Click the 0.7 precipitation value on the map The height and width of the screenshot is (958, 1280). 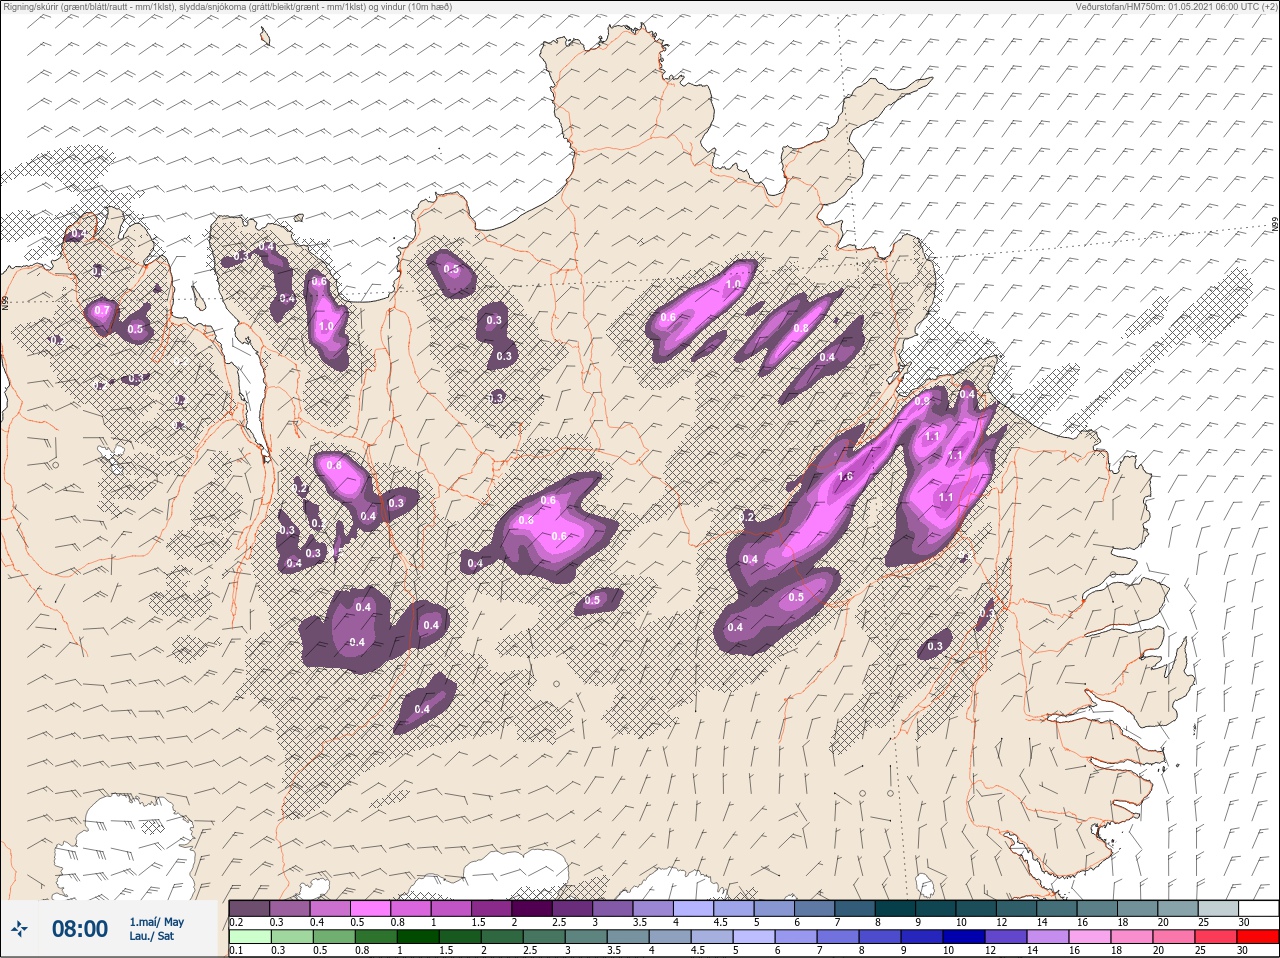coord(101,311)
